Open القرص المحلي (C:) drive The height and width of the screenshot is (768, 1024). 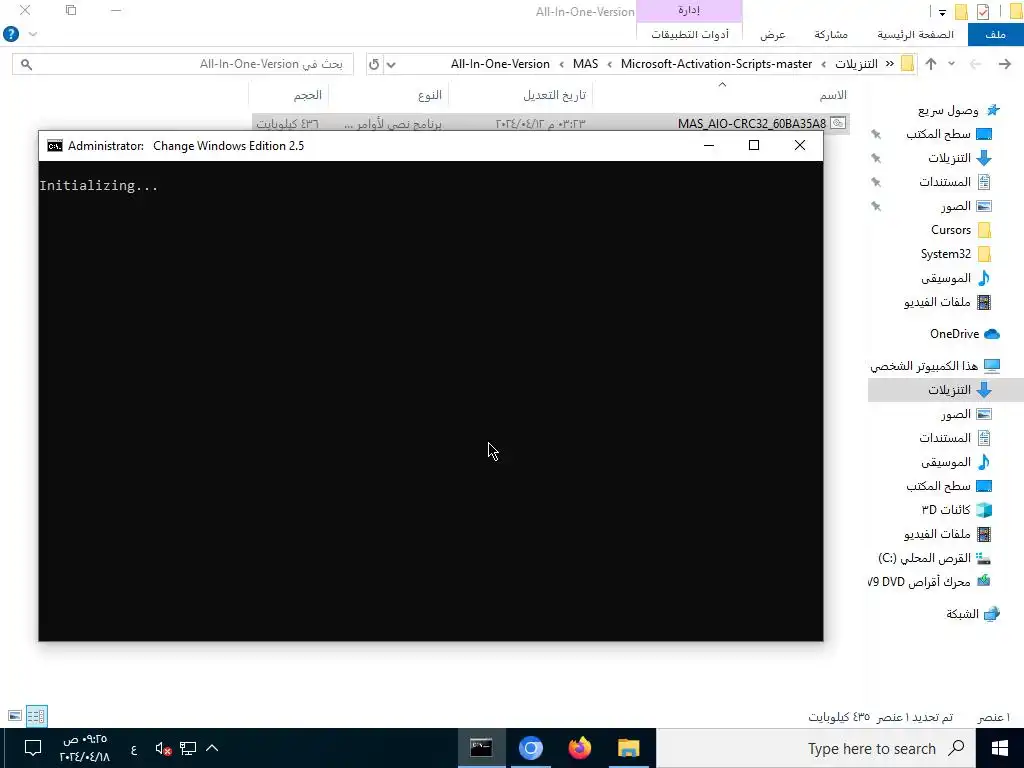(x=934, y=558)
